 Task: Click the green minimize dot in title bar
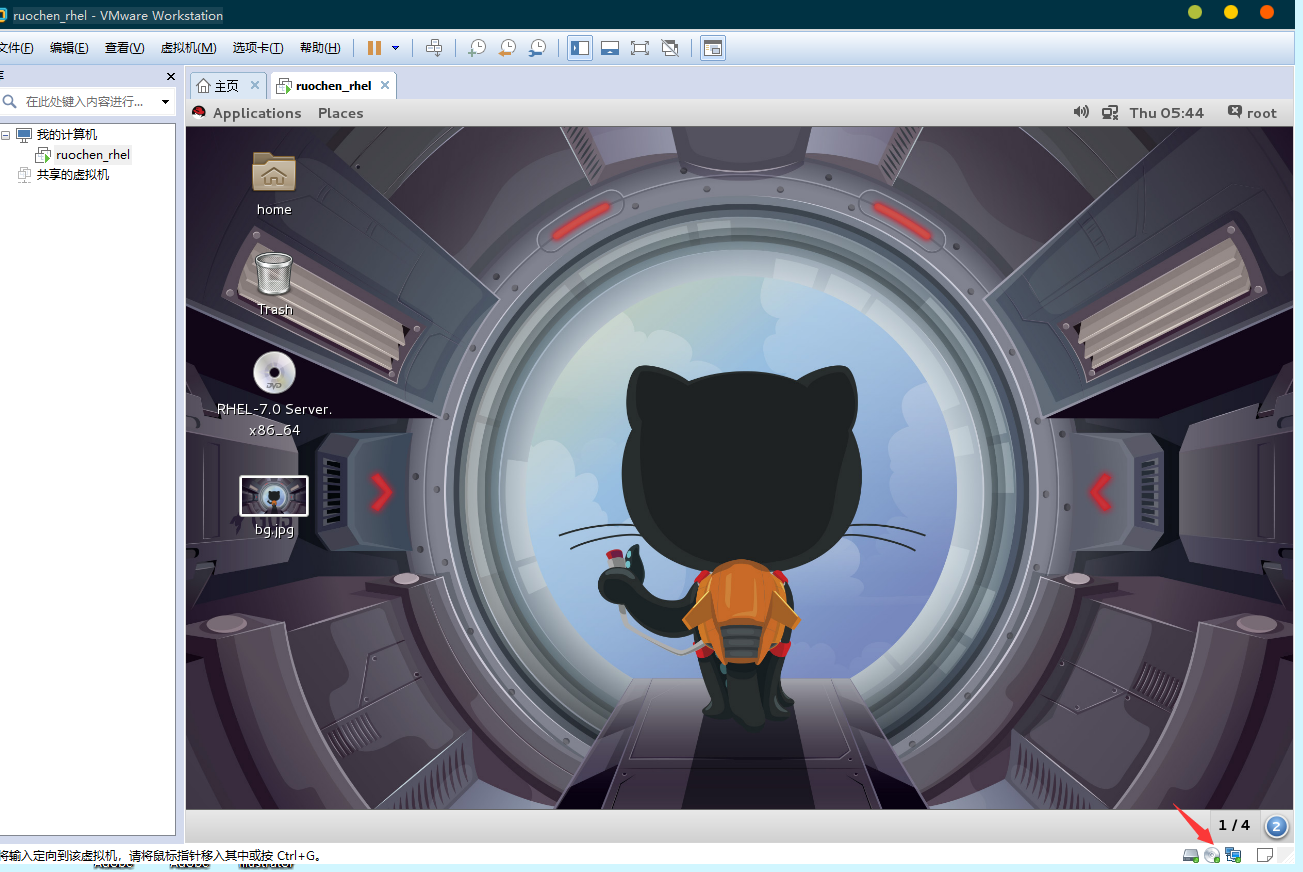pos(1195,12)
